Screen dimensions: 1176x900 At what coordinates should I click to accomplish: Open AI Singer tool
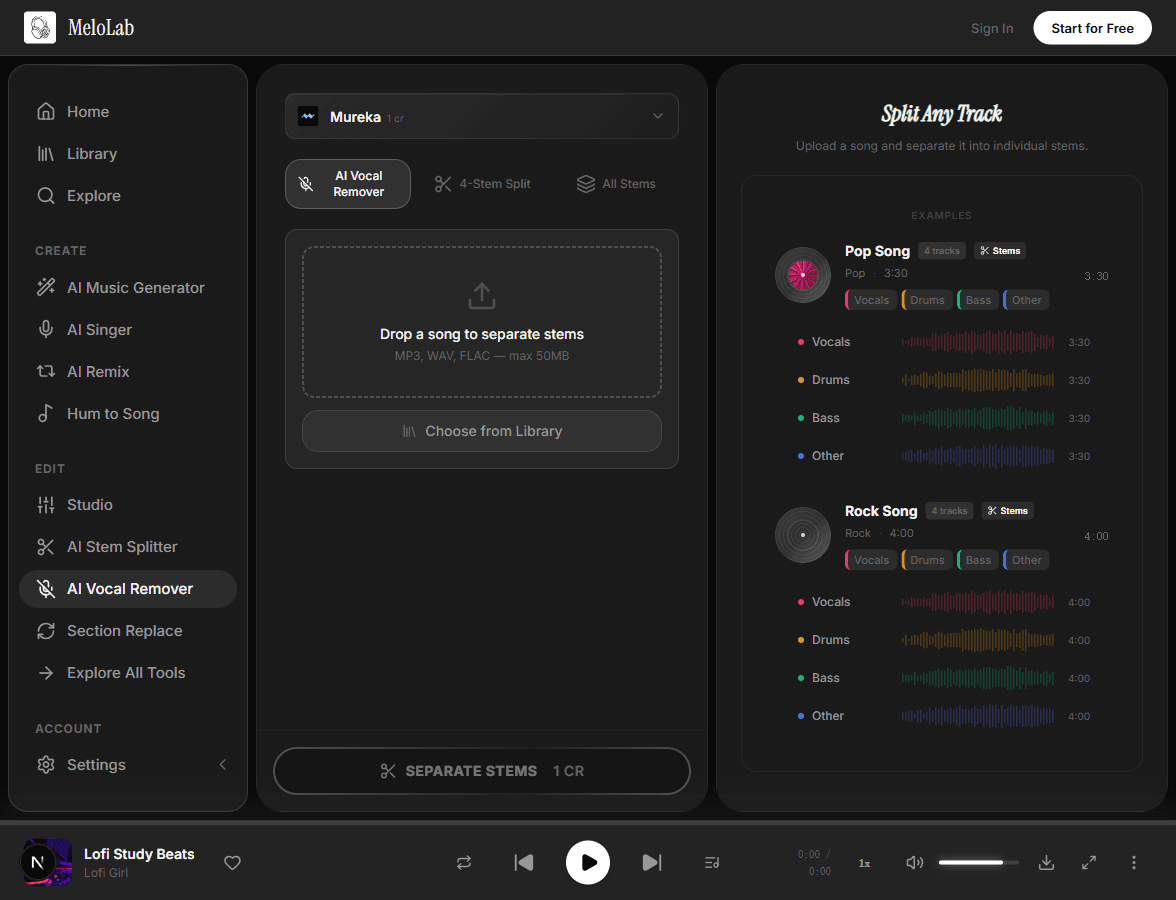[x=128, y=329]
